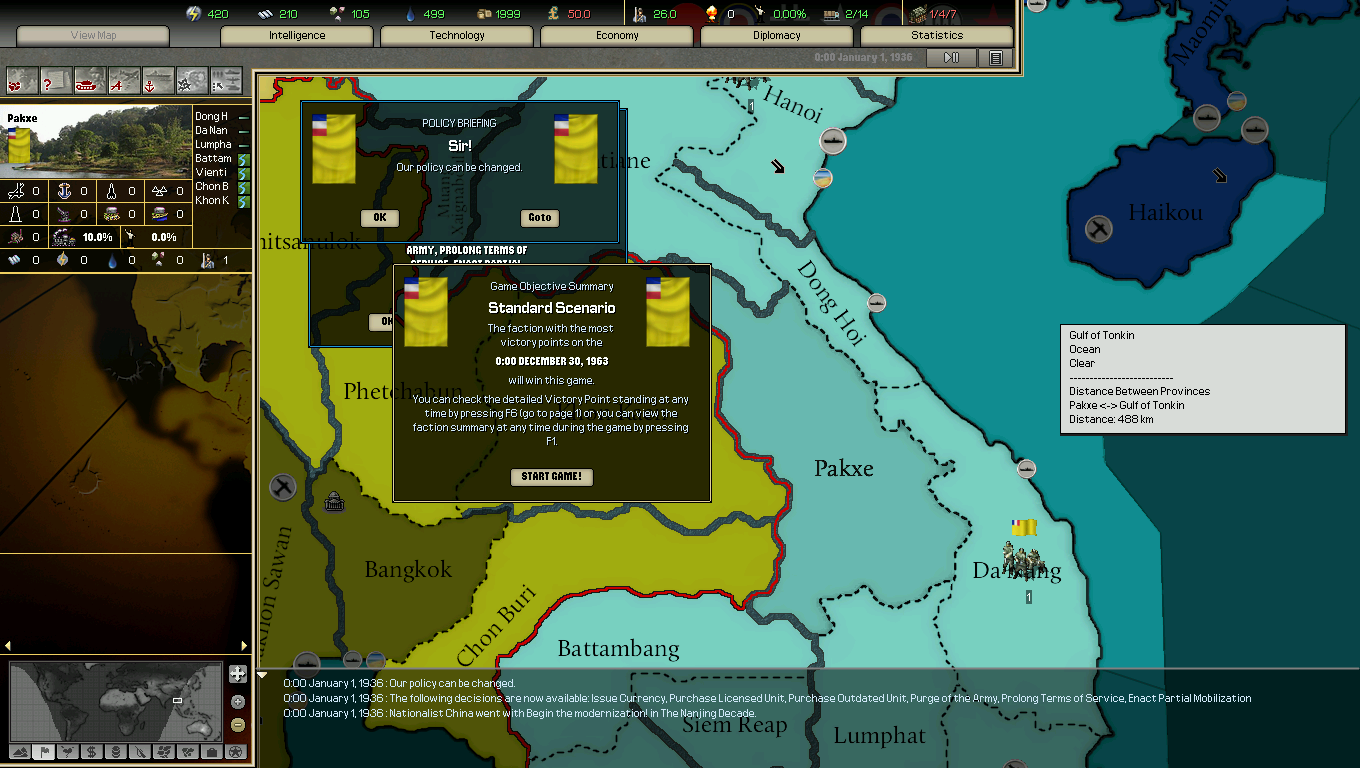Open the Economy tab
This screenshot has height=768, width=1360.
pyautogui.click(x=617, y=35)
